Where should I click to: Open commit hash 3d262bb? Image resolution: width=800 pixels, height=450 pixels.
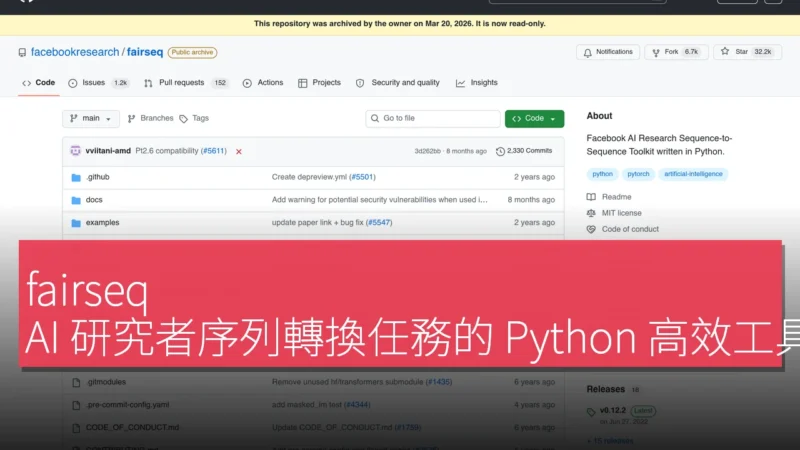tap(428, 151)
